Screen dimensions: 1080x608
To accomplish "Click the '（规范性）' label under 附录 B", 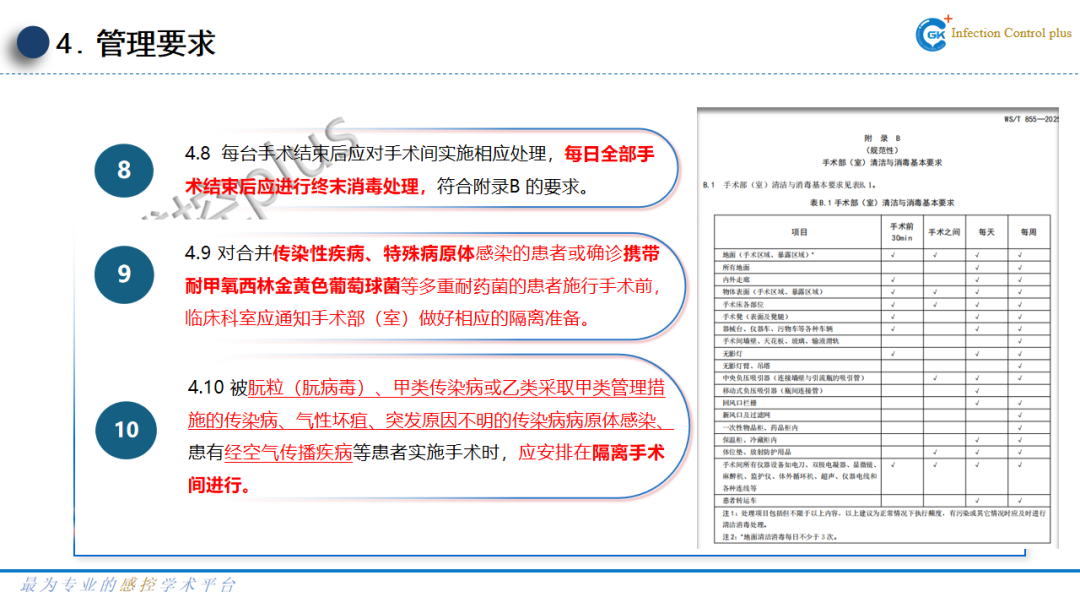I will (x=882, y=150).
